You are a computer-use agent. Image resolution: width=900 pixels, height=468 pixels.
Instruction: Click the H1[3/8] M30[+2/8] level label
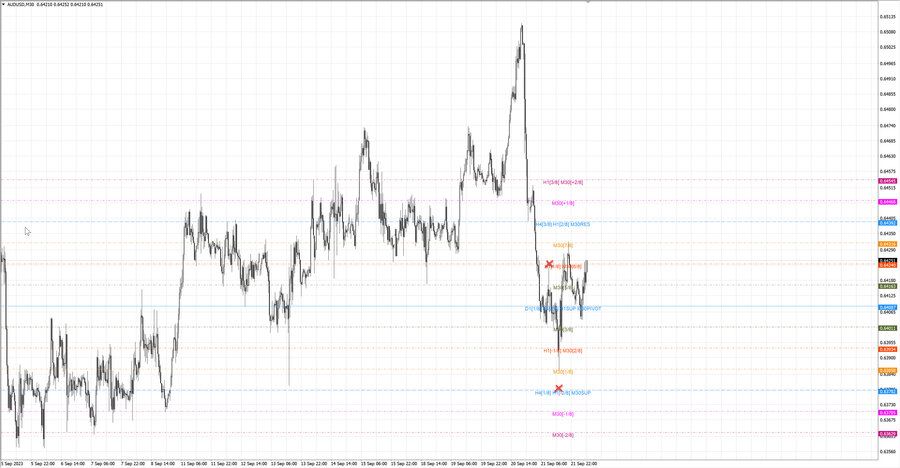pyautogui.click(x=562, y=182)
